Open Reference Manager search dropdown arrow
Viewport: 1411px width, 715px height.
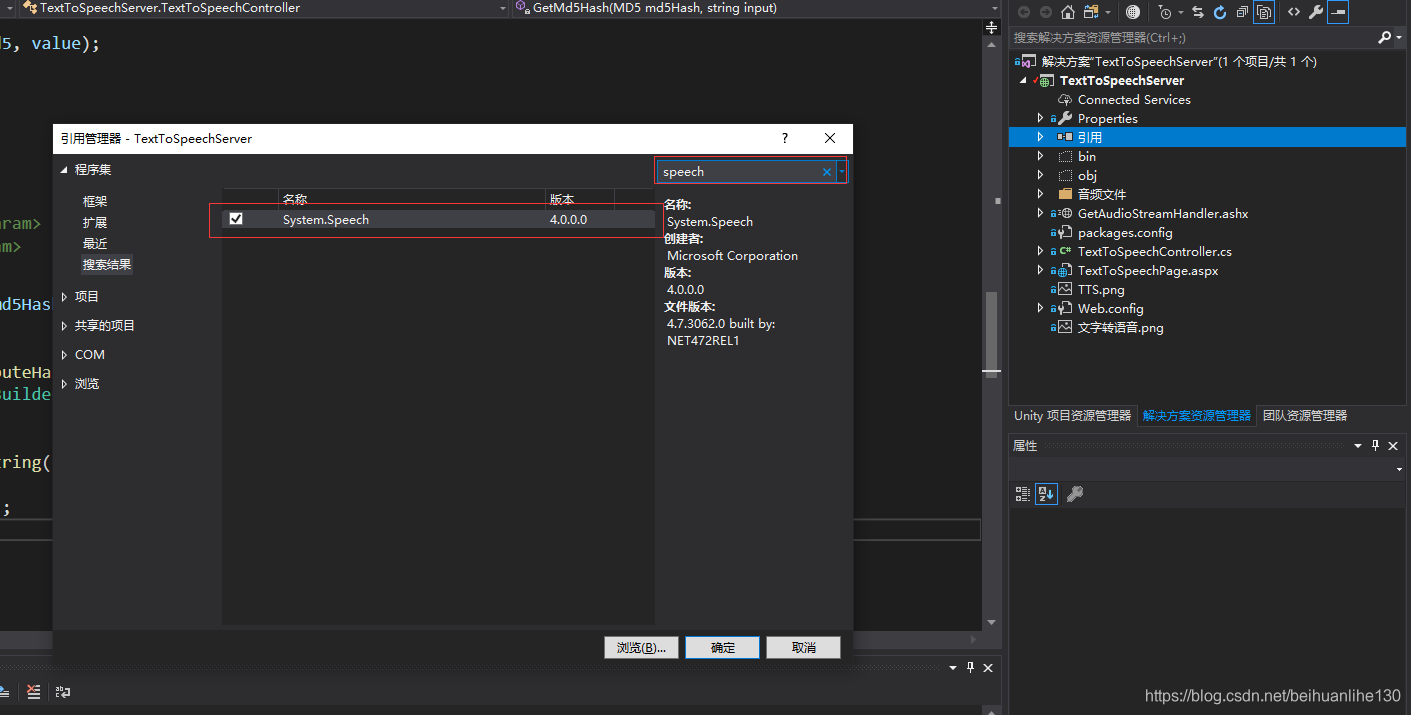[x=842, y=172]
